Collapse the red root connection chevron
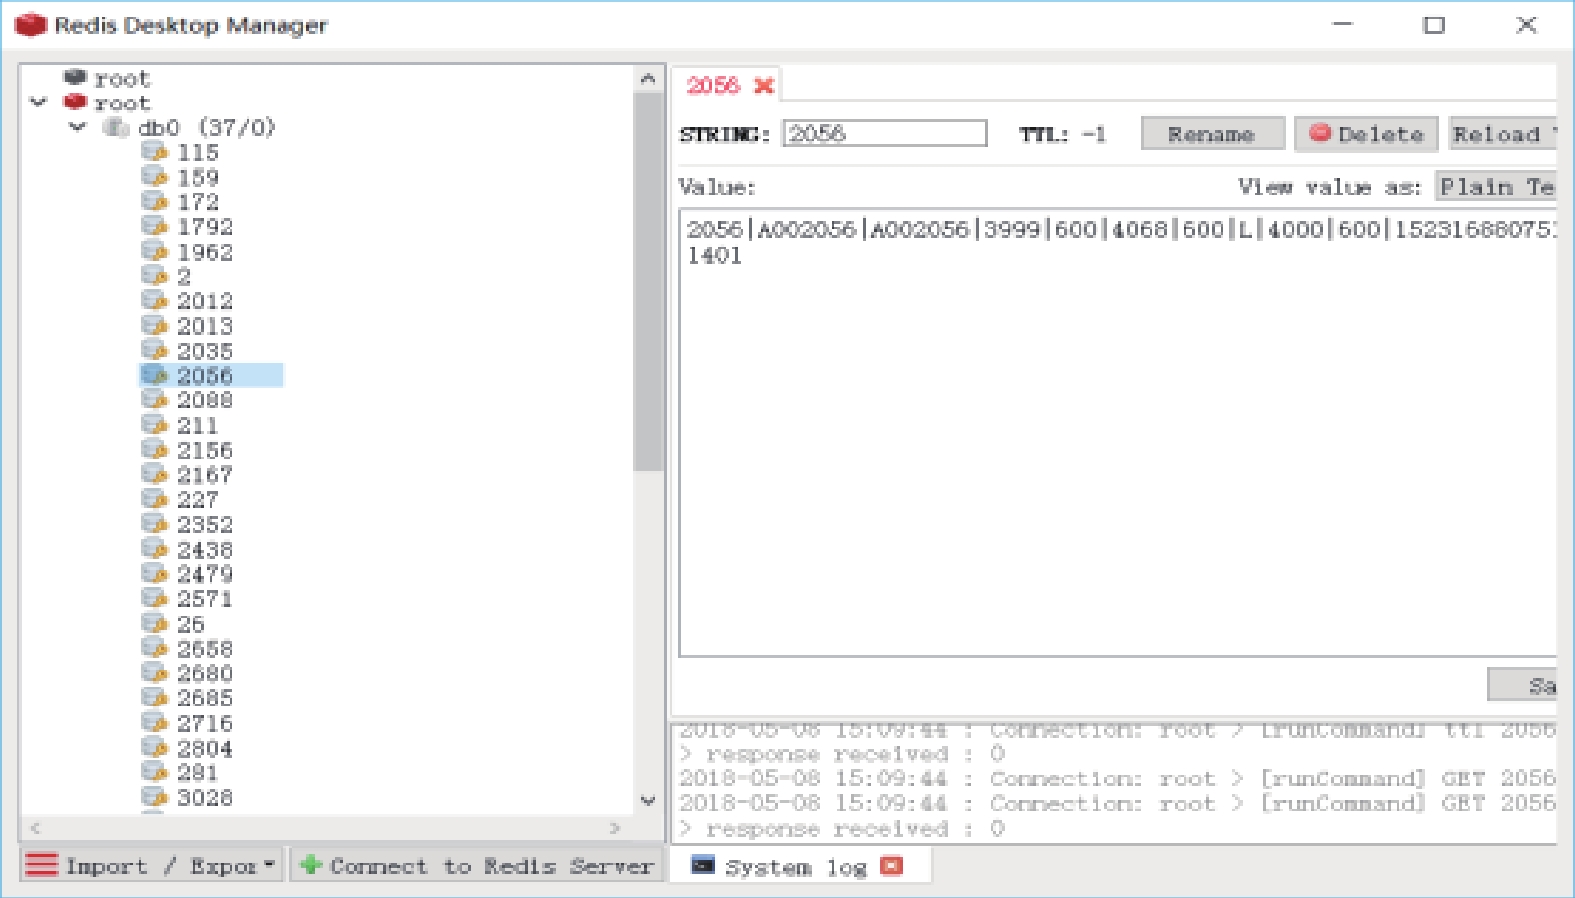 coord(39,102)
